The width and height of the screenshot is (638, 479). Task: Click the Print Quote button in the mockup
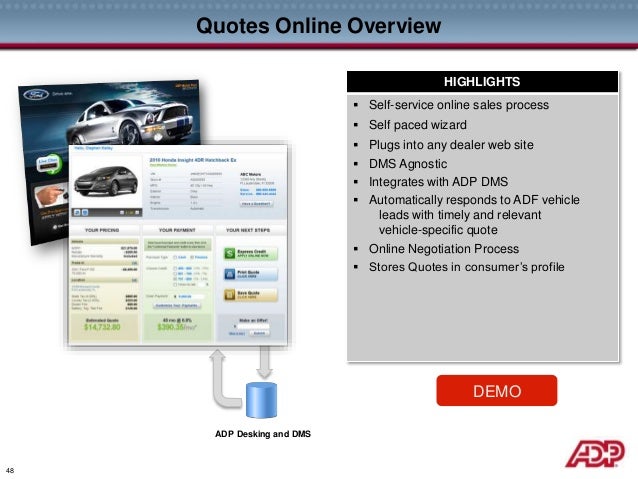[251, 274]
